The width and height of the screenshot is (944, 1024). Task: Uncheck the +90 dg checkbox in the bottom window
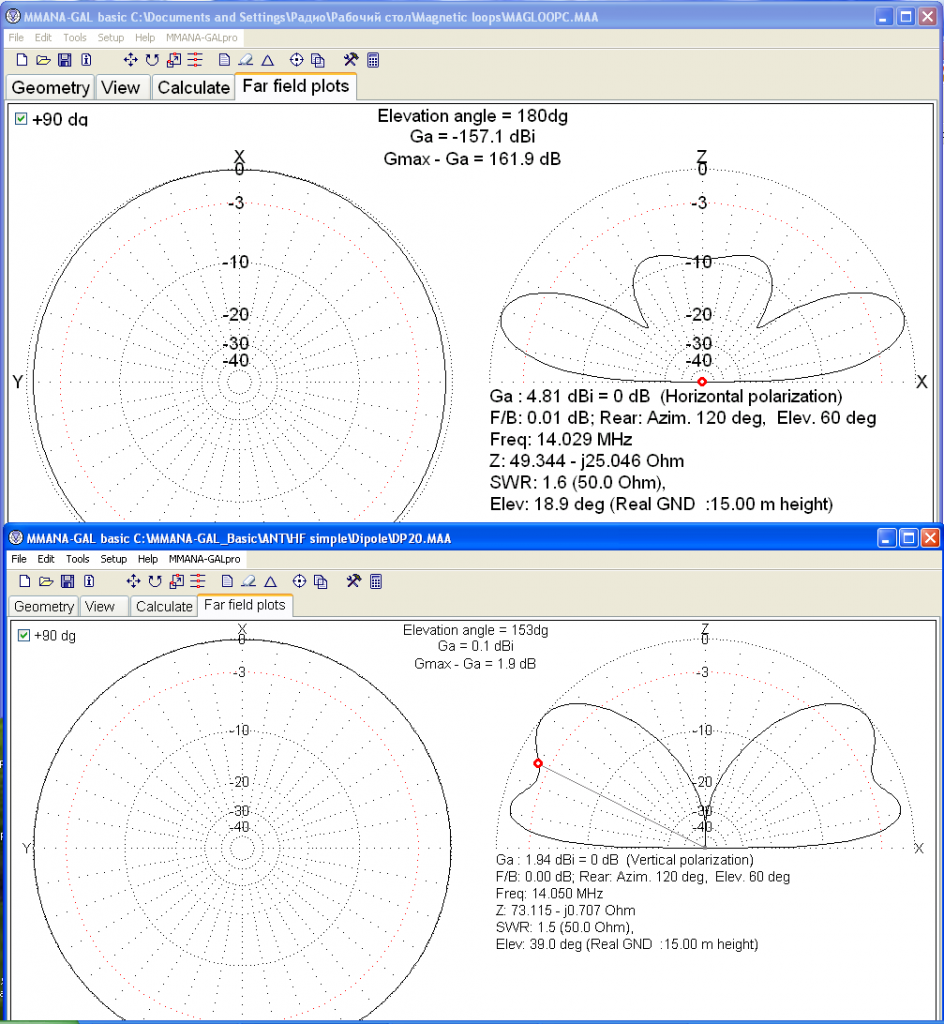(23, 635)
